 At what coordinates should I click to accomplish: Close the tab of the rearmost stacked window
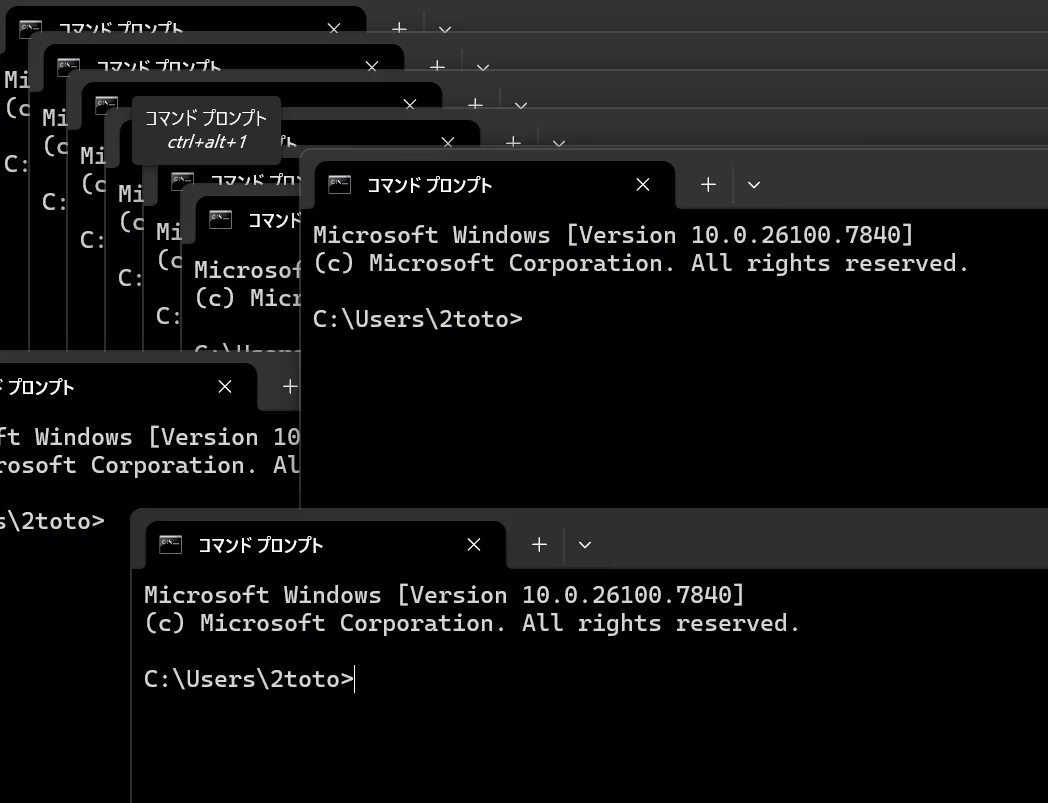click(x=334, y=28)
